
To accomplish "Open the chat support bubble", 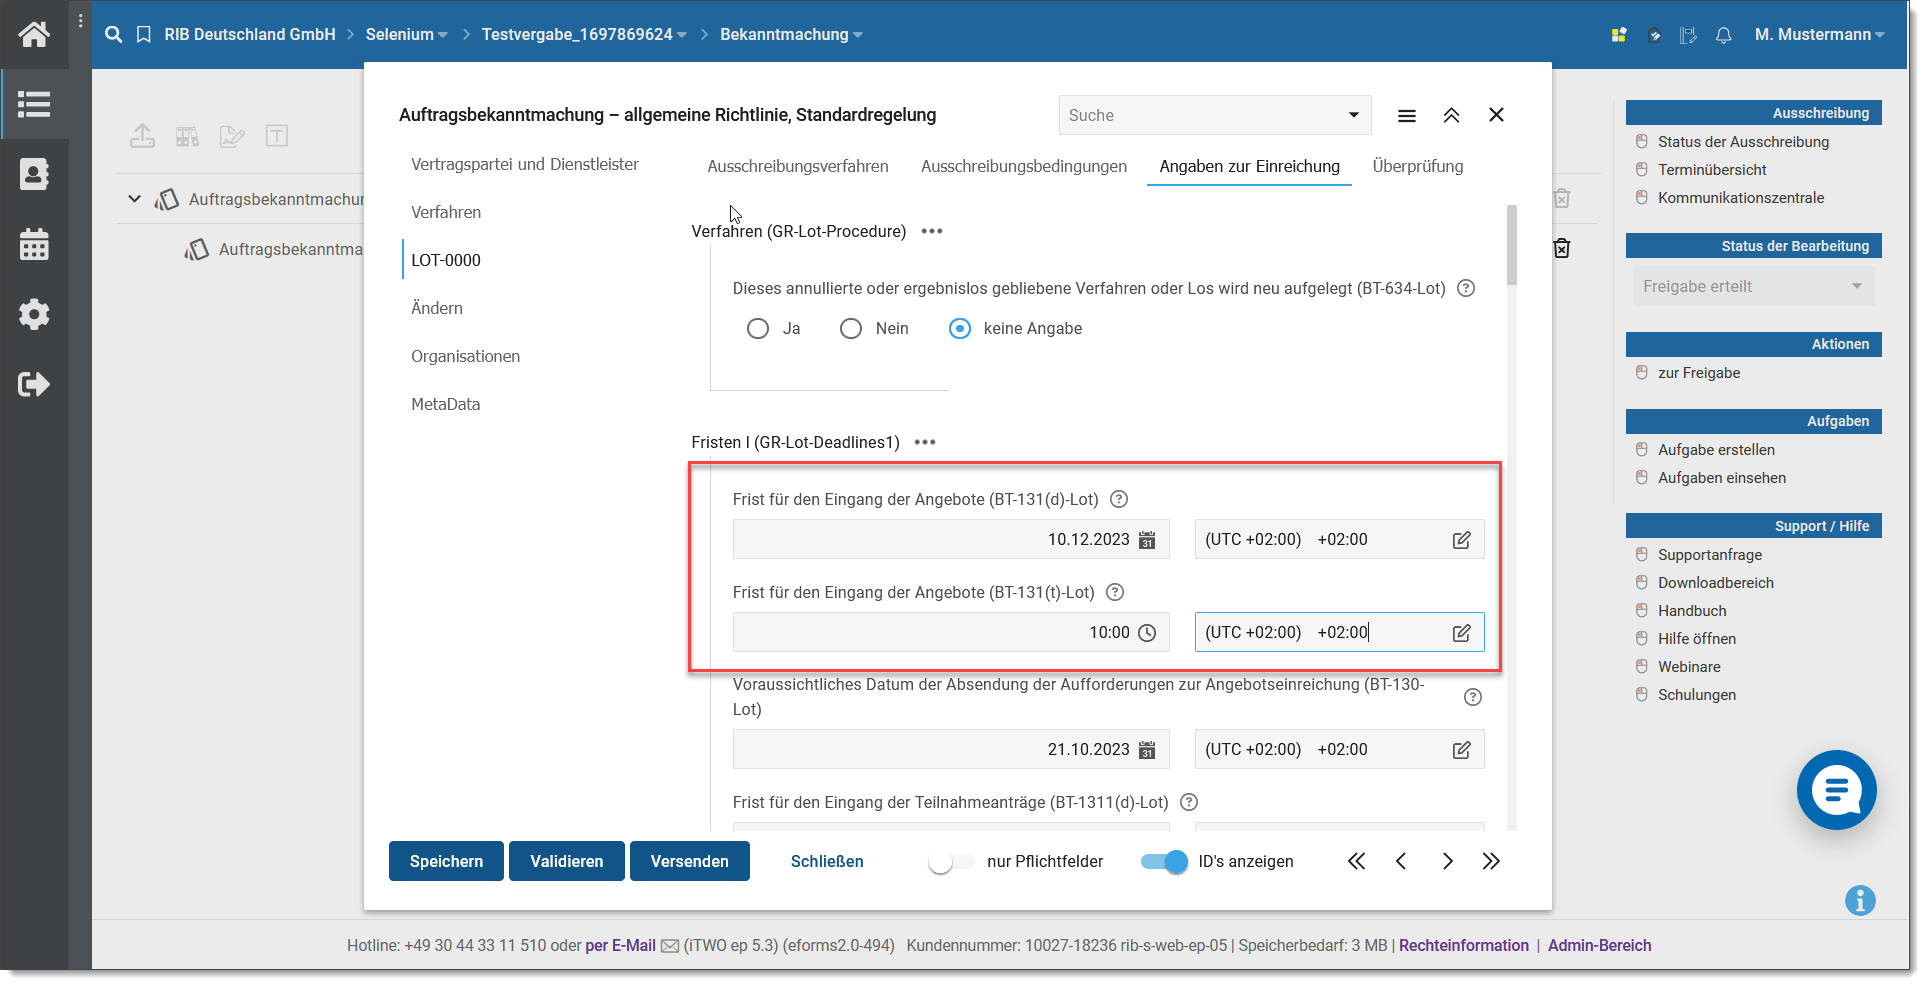I will point(1836,790).
